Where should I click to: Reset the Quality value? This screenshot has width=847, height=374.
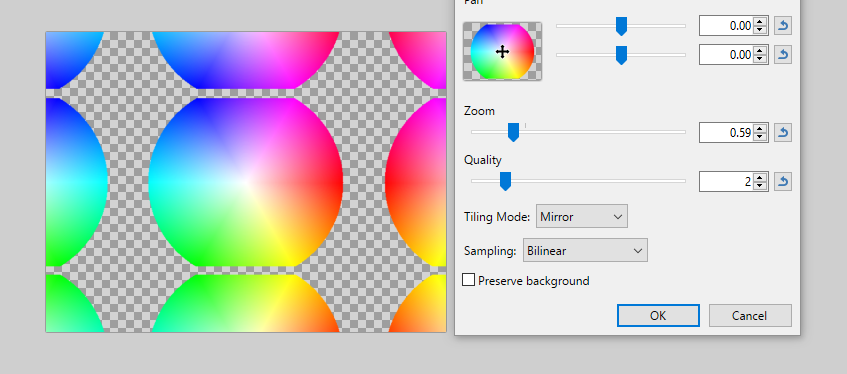pos(783,182)
